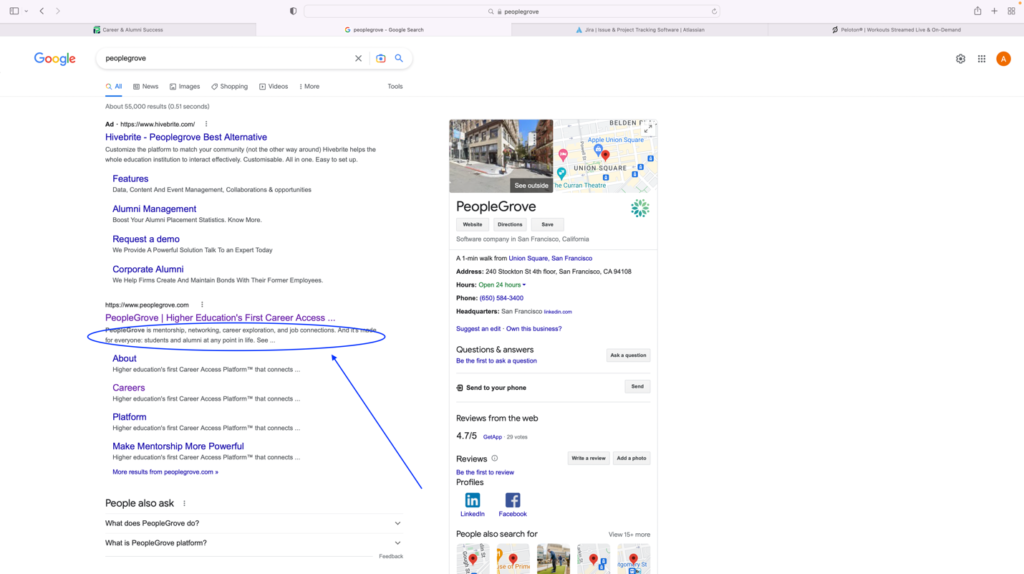Open the Google apps grid icon
This screenshot has width=1024, height=574.
982,59
